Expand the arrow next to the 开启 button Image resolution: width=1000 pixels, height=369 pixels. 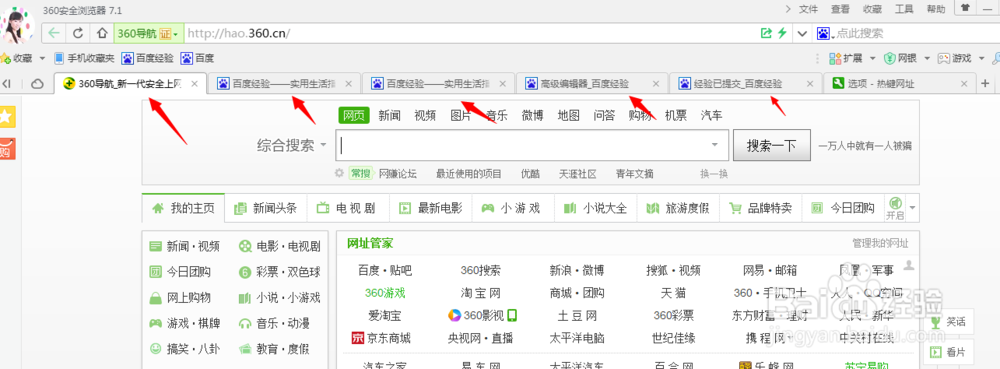coord(912,208)
